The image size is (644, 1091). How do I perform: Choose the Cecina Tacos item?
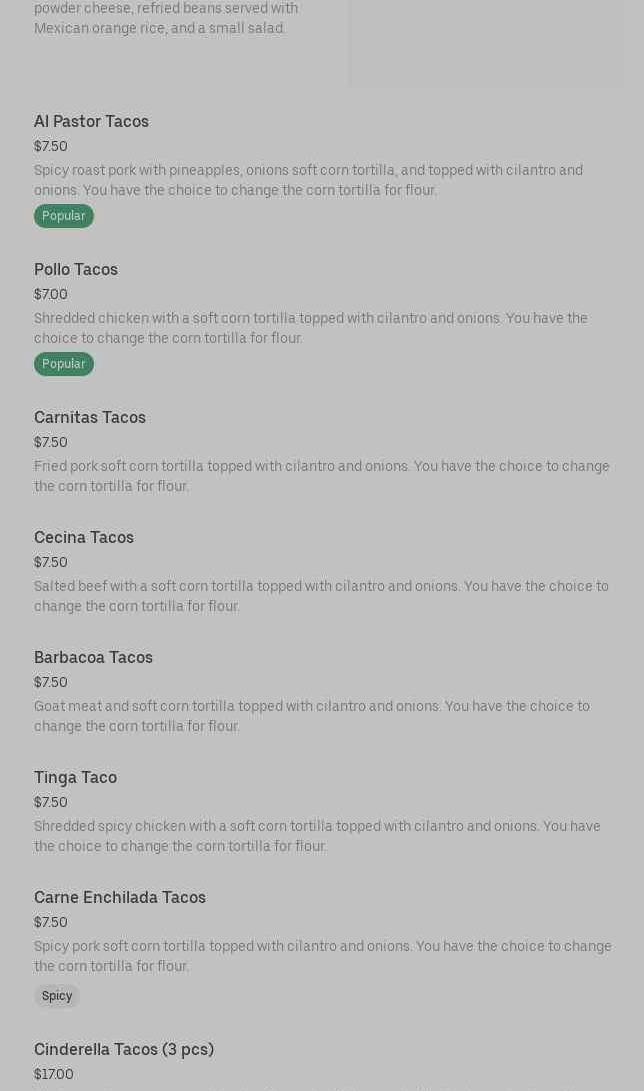84,538
